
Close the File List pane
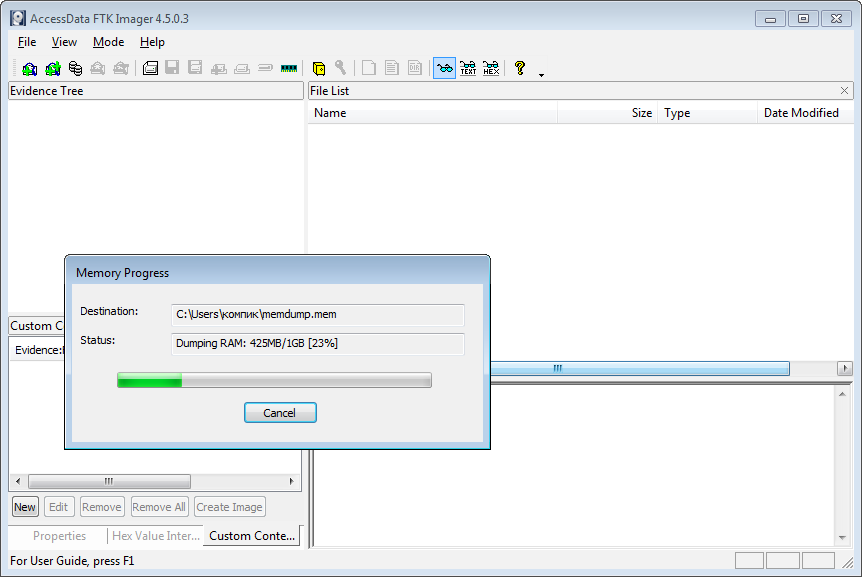844,91
